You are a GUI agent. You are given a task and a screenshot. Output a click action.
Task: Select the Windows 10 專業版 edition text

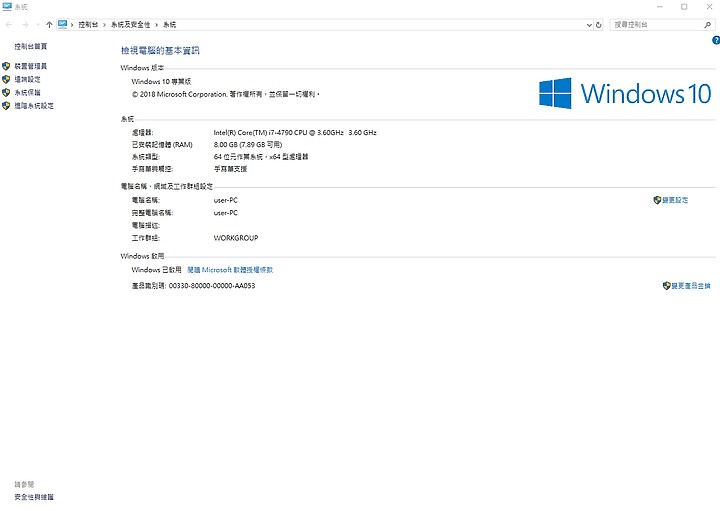point(161,82)
